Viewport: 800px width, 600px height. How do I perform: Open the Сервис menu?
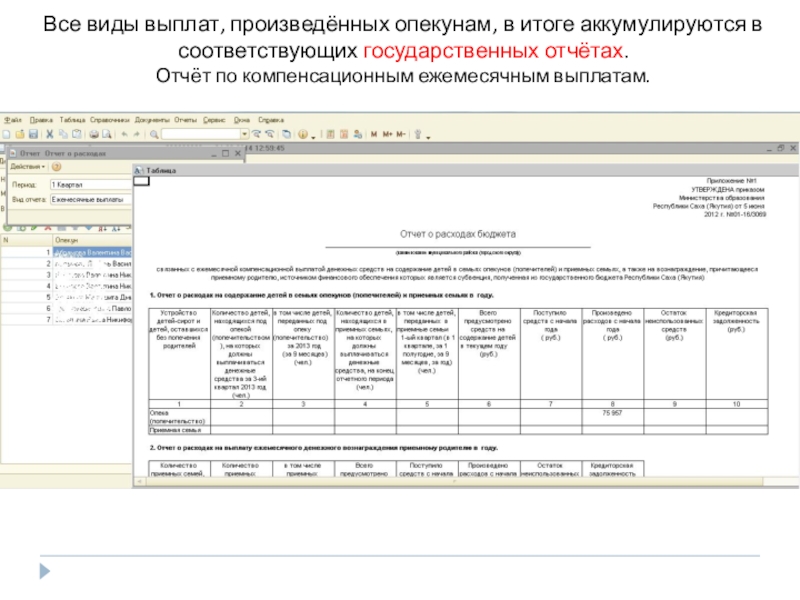[214, 120]
